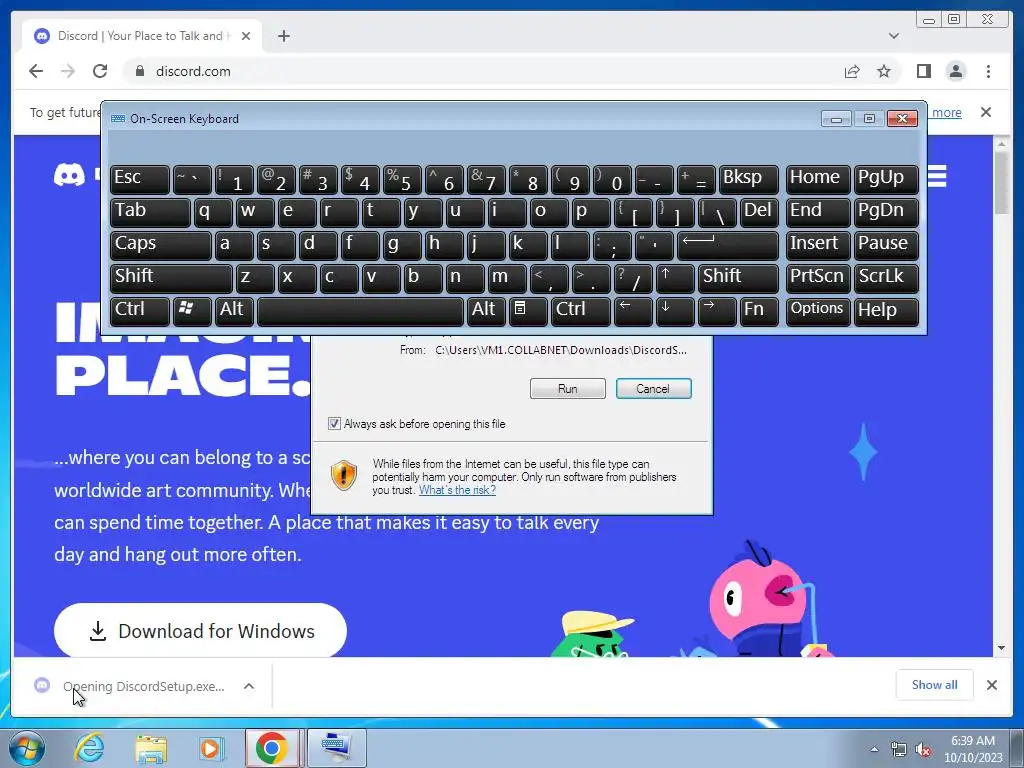The width and height of the screenshot is (1024, 768).
Task: Show hidden tray icons arrow
Action: [x=874, y=749]
